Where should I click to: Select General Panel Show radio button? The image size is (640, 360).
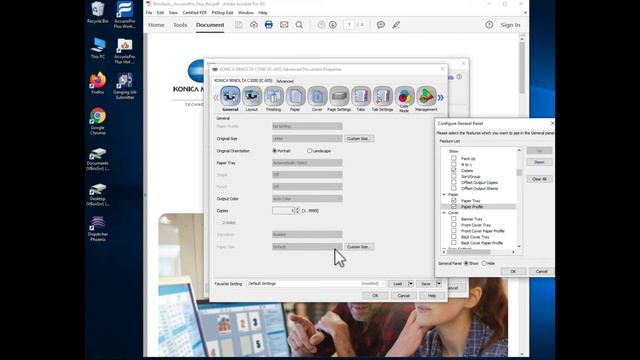(x=467, y=264)
